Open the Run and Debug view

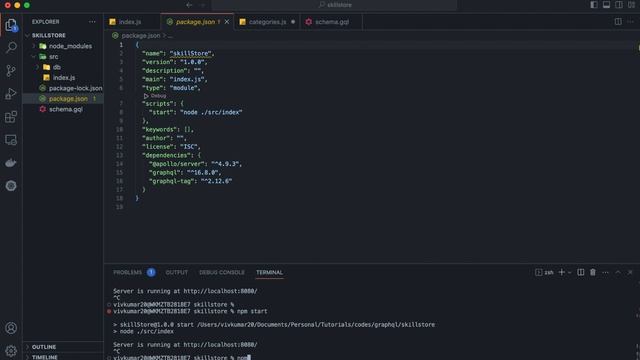(11, 94)
